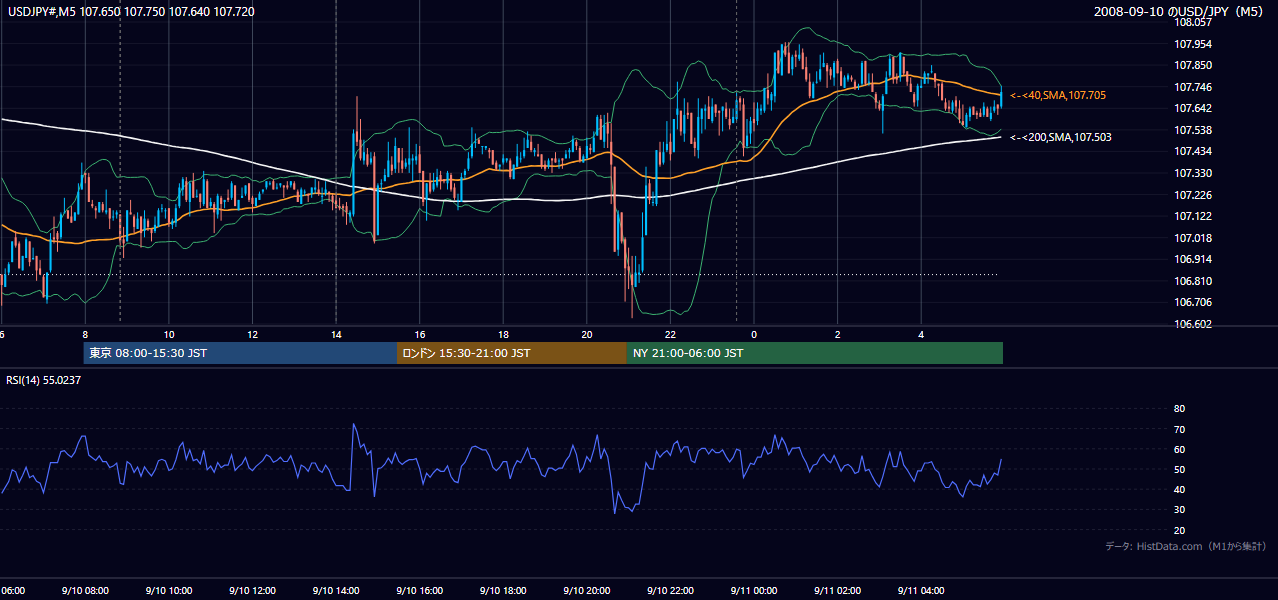Click the 200 SMA 107.503 label

[x=1060, y=137]
